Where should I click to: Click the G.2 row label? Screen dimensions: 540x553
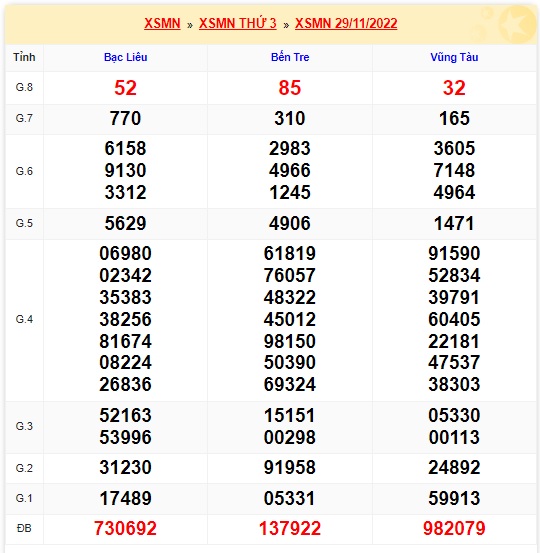[x=24, y=468]
